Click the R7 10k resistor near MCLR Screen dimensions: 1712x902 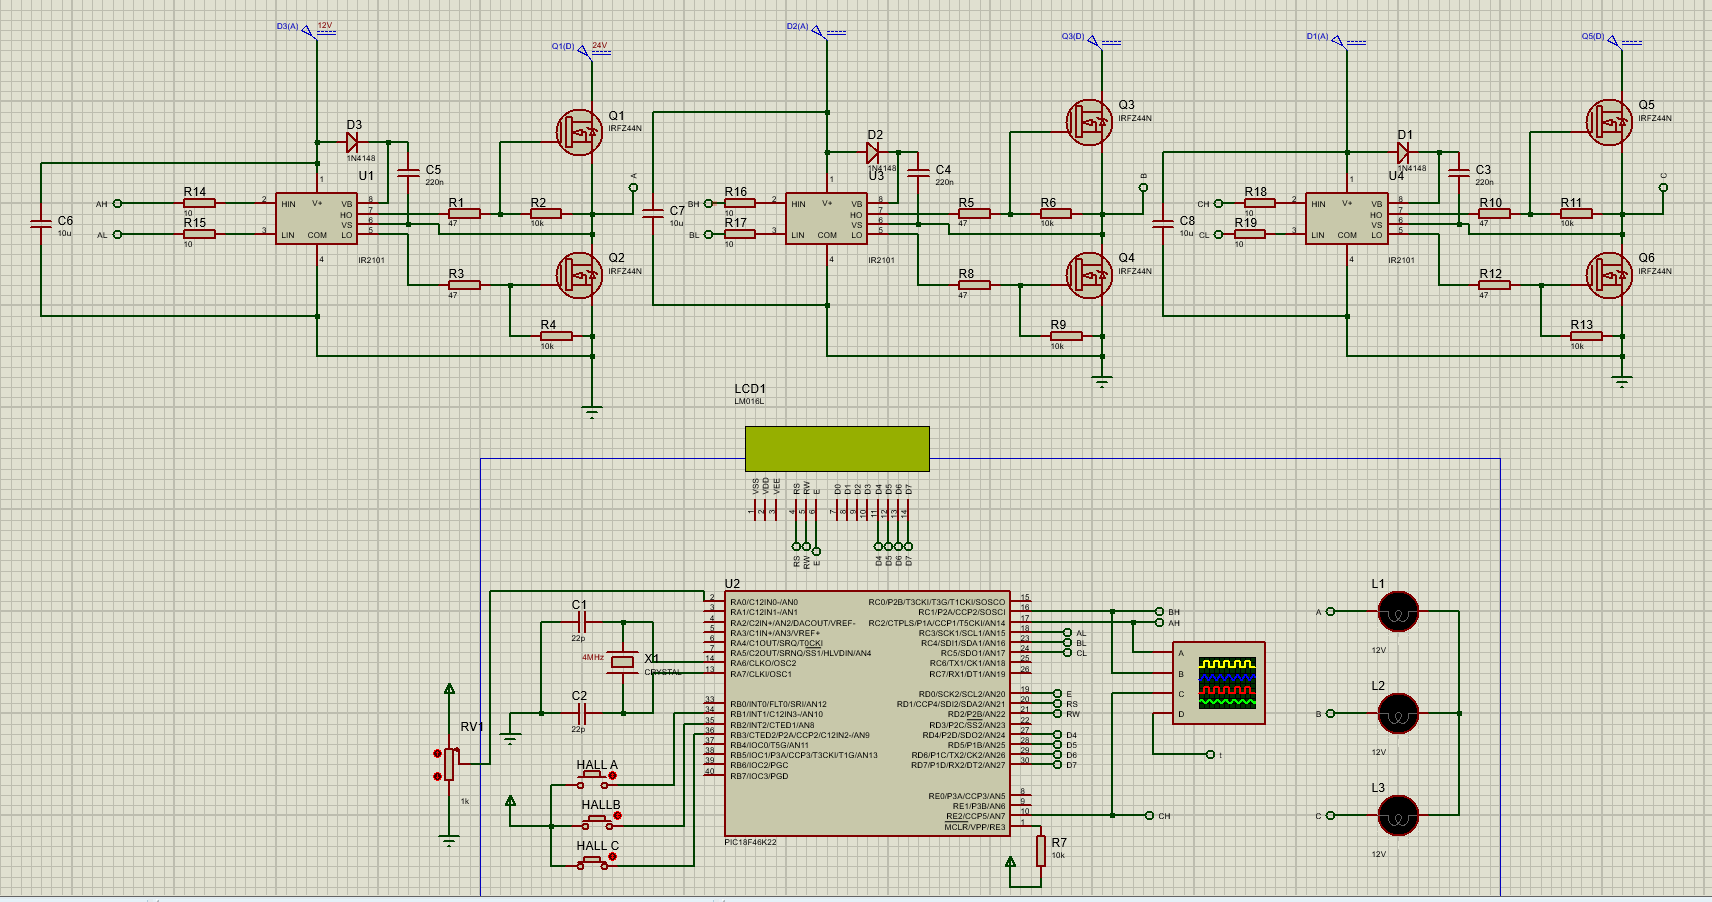[1041, 850]
